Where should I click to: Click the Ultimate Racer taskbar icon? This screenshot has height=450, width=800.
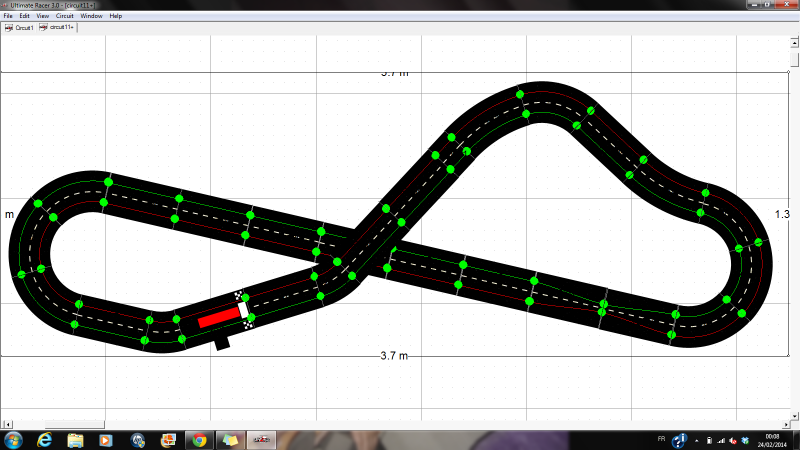pos(260,440)
